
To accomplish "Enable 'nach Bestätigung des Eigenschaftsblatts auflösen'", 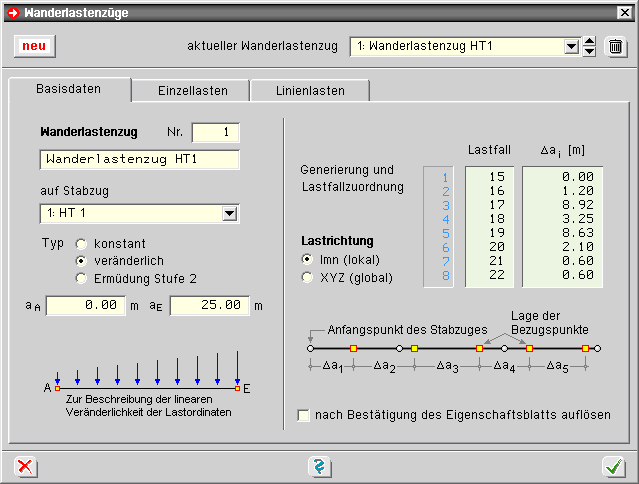I will pos(304,414).
